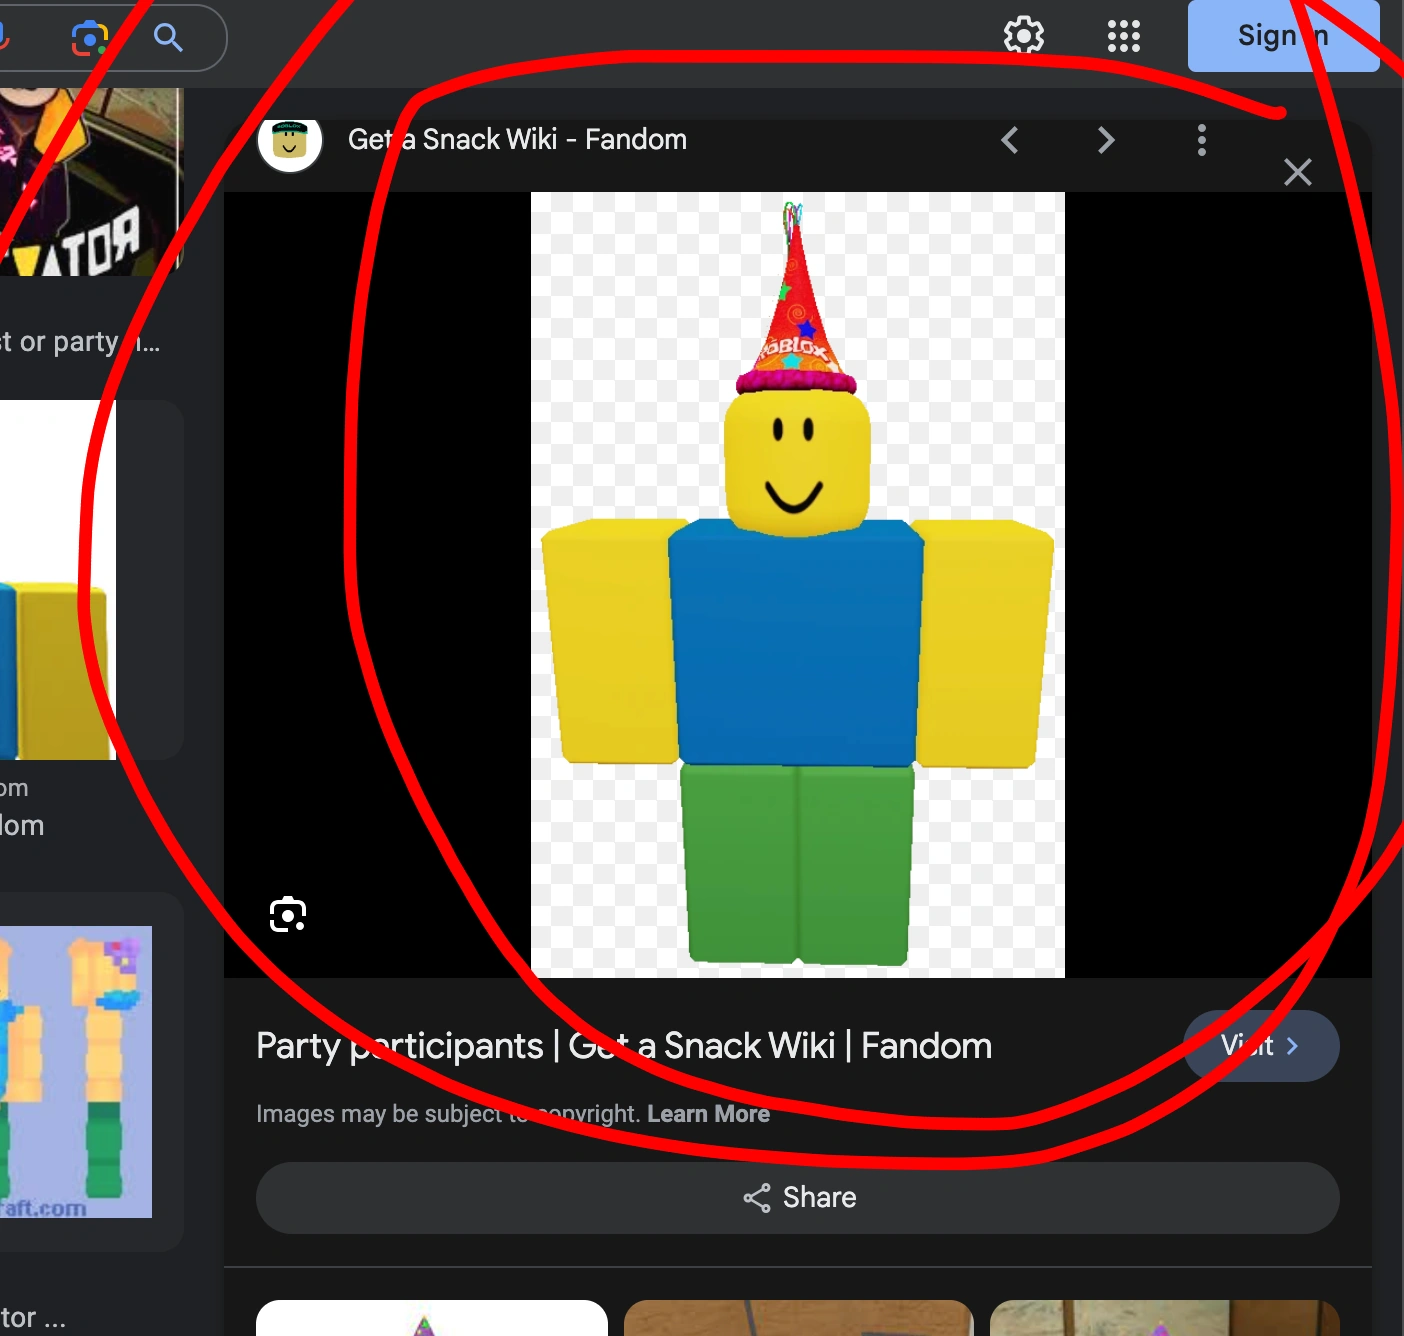Image resolution: width=1404 pixels, height=1336 pixels.
Task: Open the settings gear menu
Action: click(x=1022, y=36)
